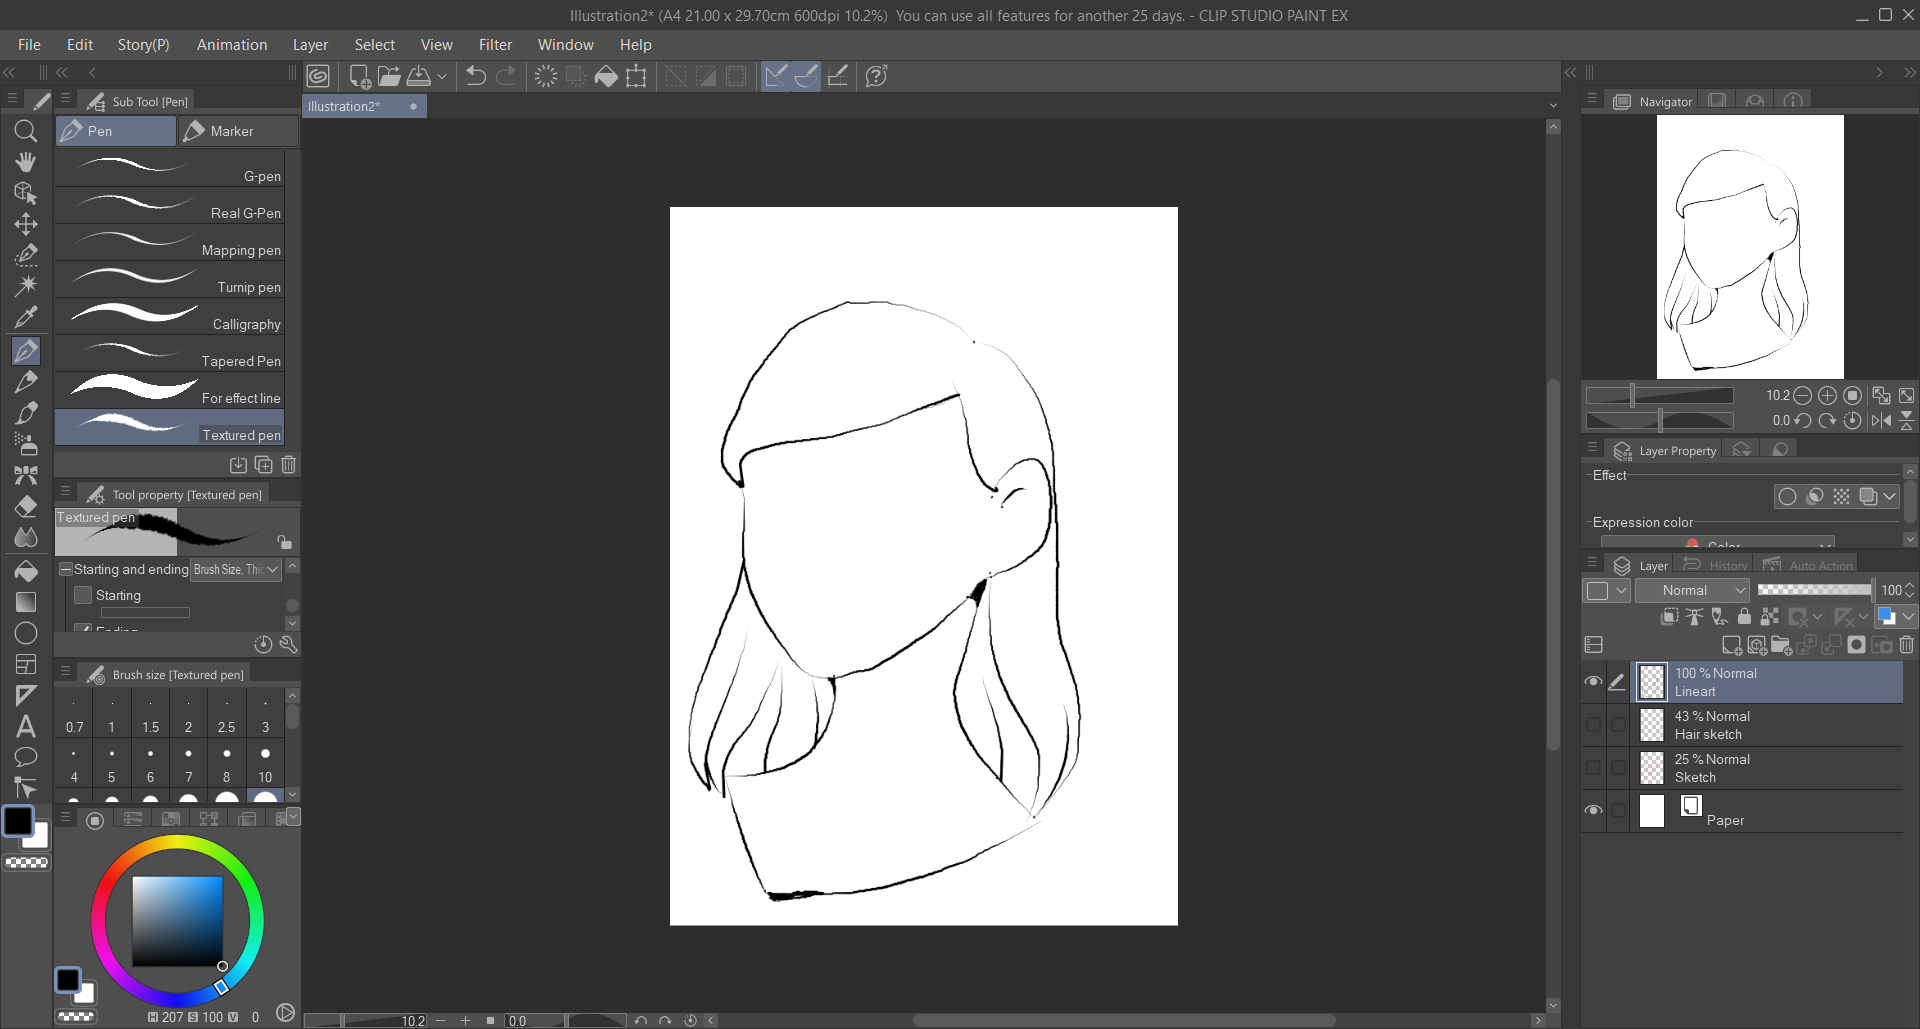Select the Hand move tool
The width and height of the screenshot is (1920, 1029).
(x=26, y=162)
